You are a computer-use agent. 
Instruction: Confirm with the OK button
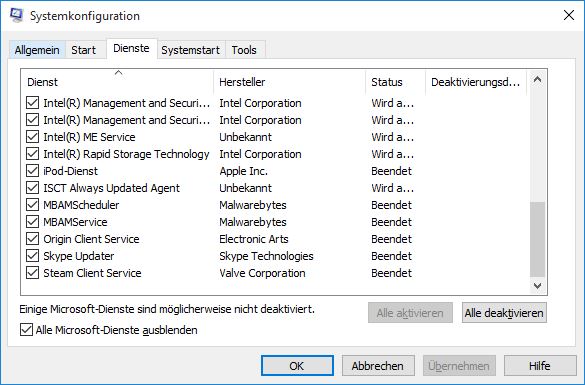coord(297,366)
